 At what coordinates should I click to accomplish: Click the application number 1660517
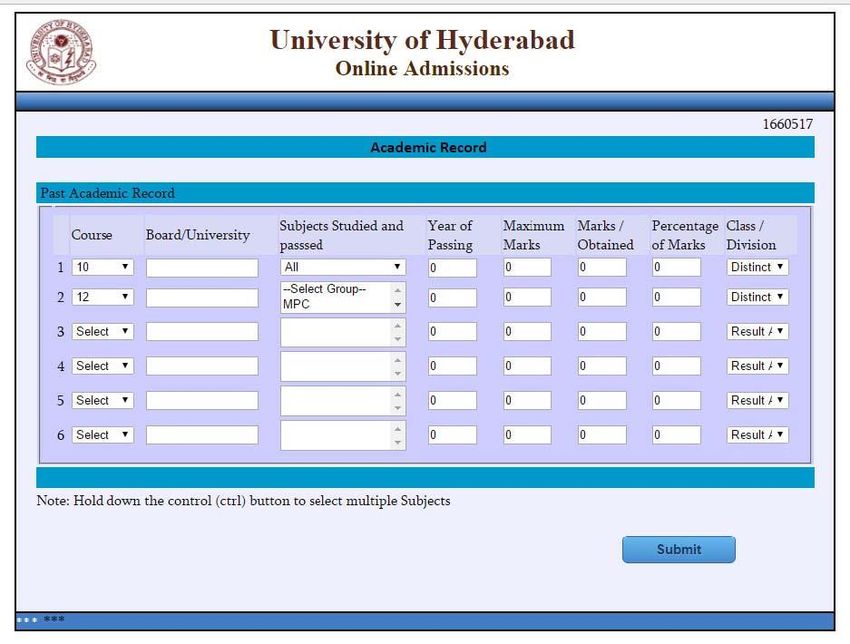coord(788,124)
